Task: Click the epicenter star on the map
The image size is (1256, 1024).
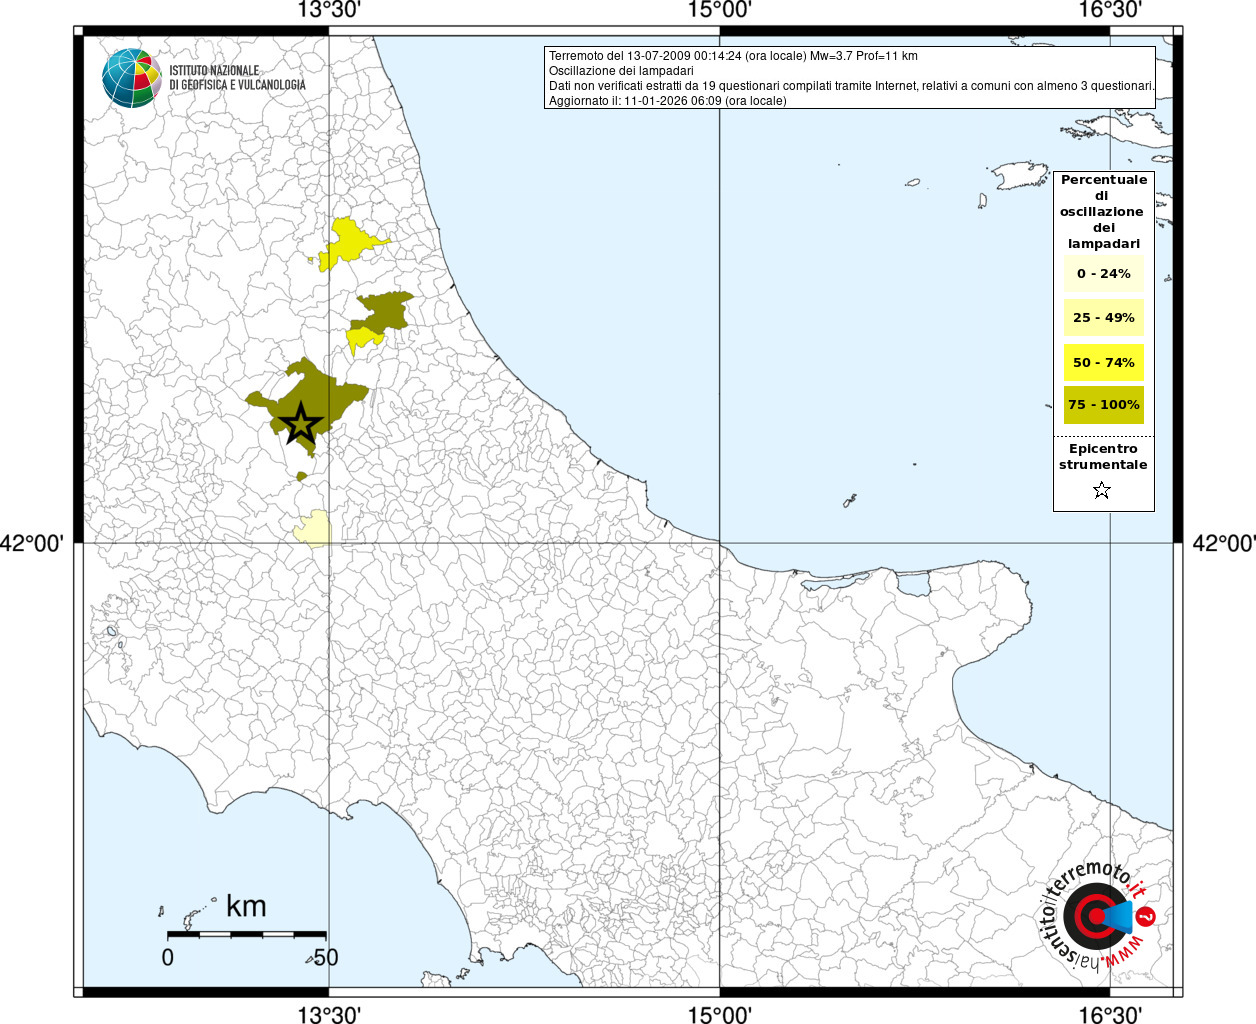Action: pyautogui.click(x=300, y=424)
